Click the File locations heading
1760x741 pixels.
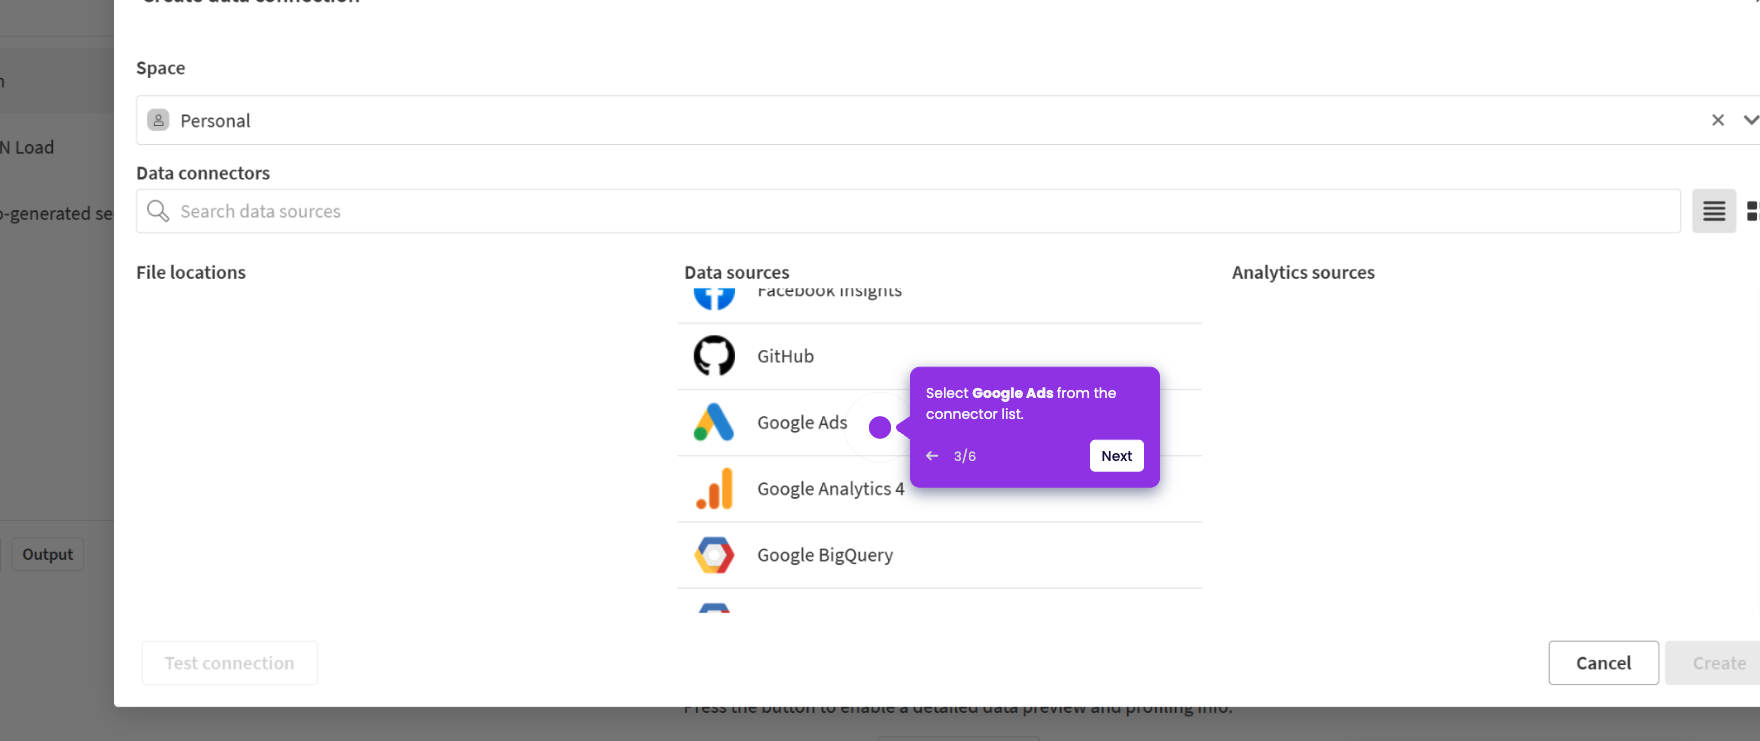(x=191, y=272)
